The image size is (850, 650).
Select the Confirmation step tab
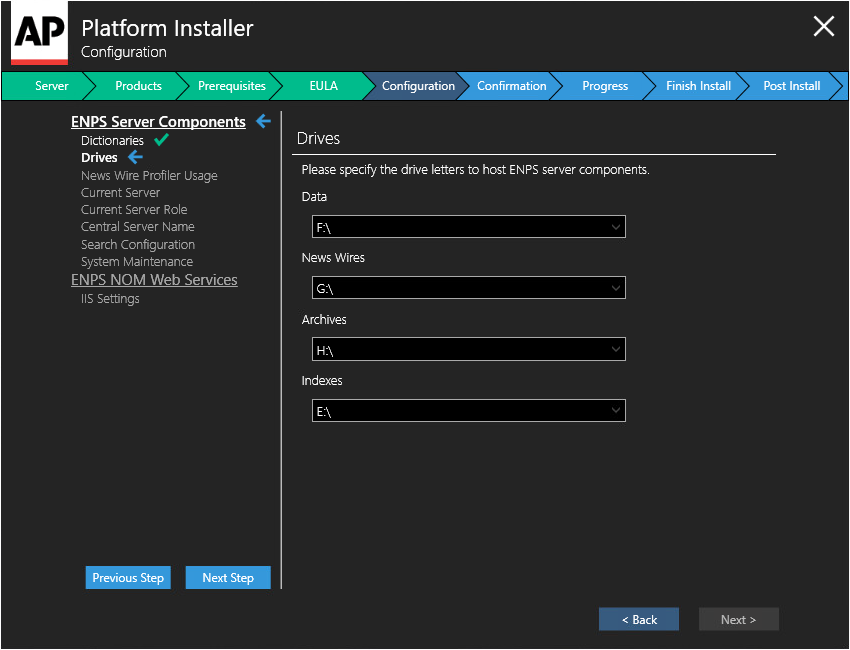[x=511, y=86]
